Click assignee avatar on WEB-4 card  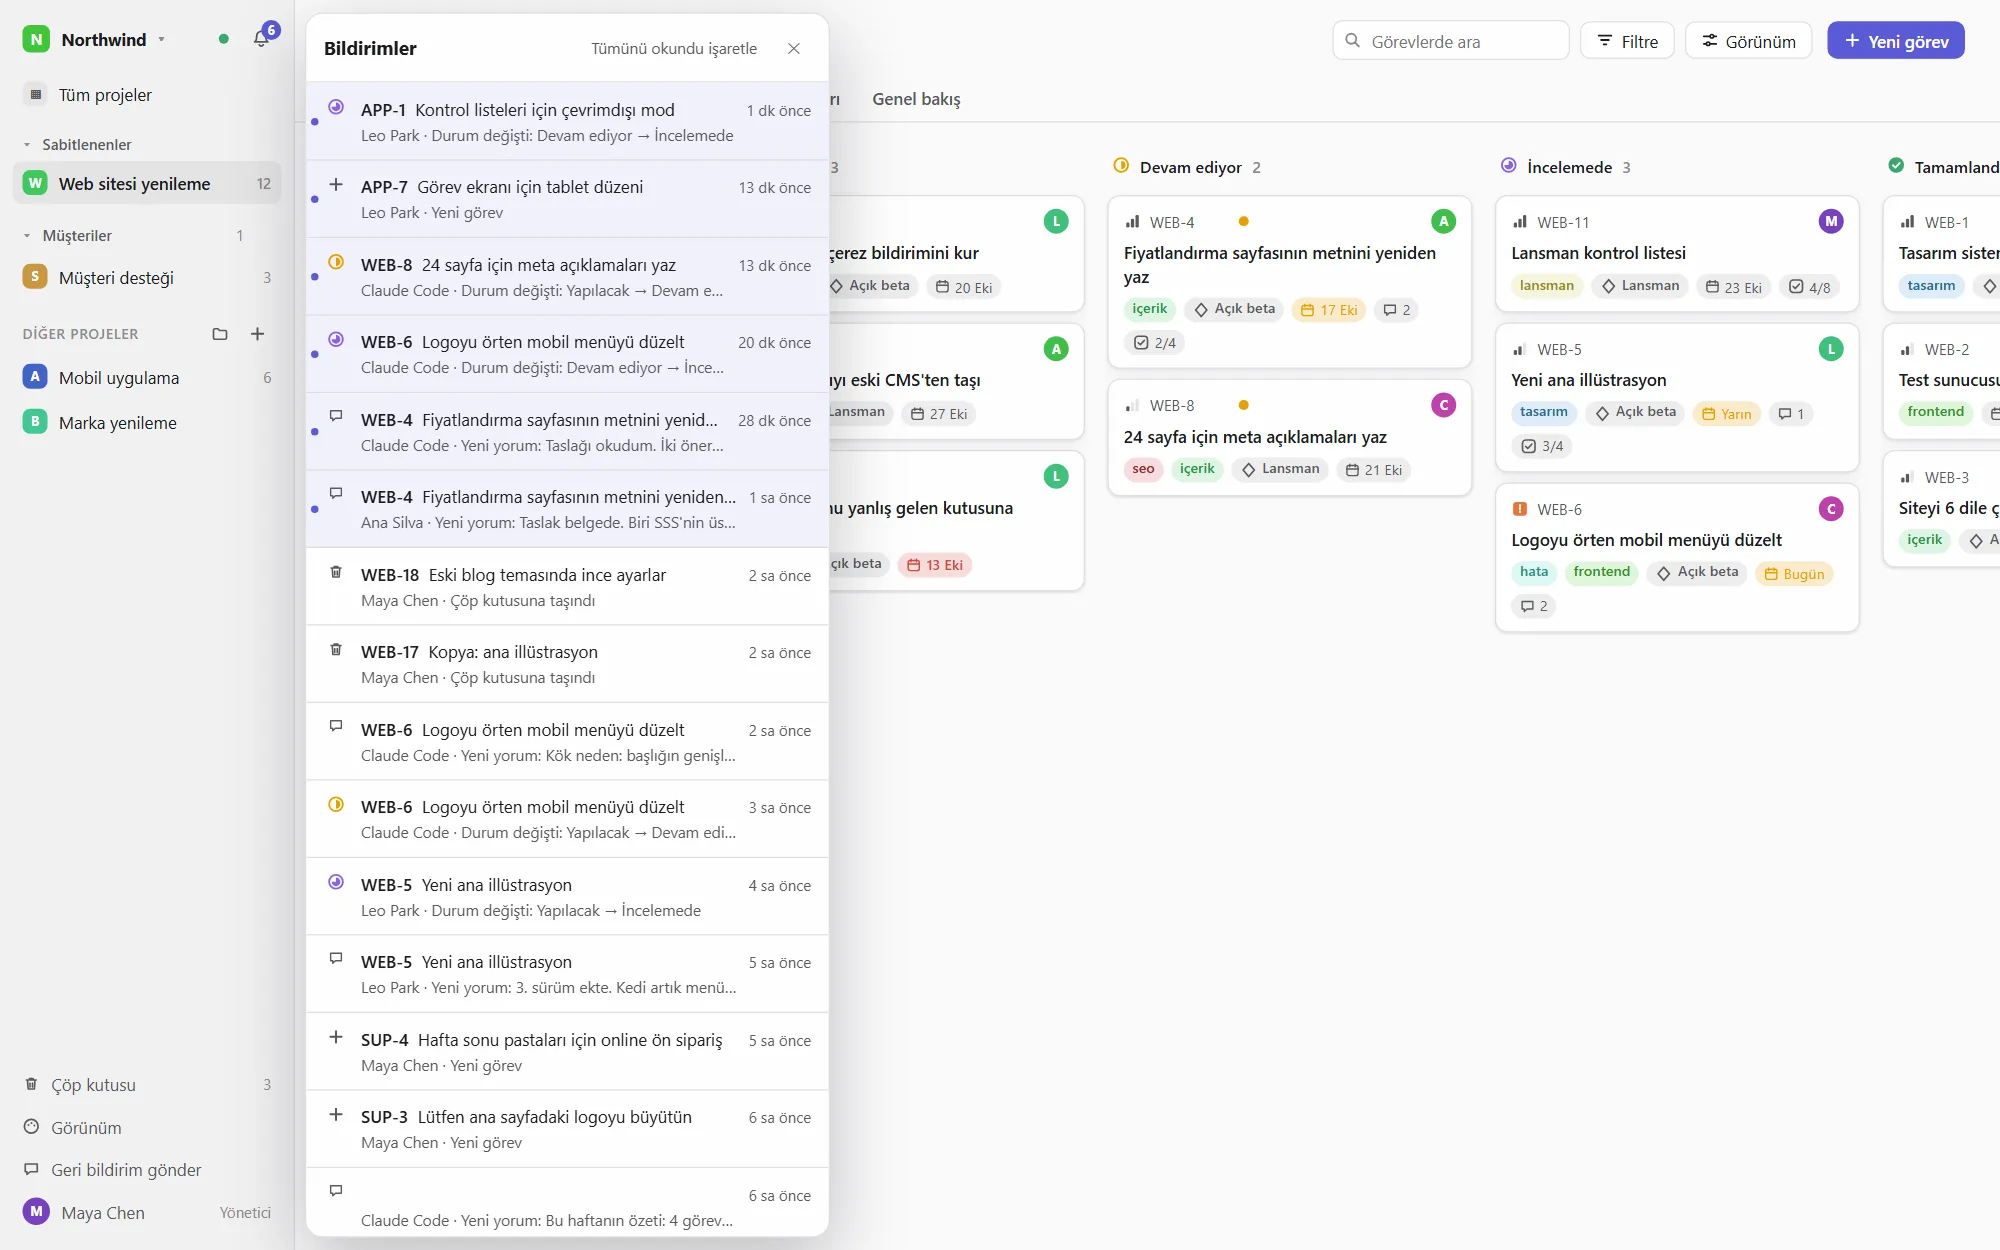click(x=1443, y=222)
